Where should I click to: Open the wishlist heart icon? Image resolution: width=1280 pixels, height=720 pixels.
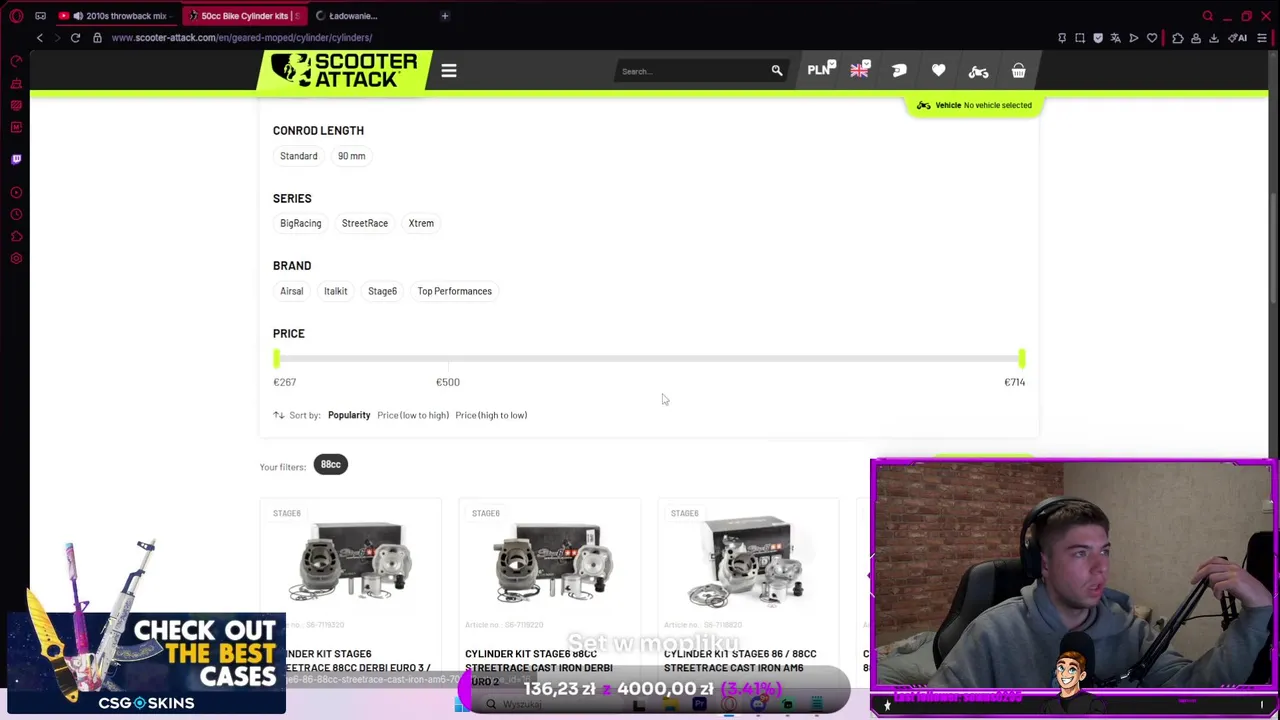938,70
